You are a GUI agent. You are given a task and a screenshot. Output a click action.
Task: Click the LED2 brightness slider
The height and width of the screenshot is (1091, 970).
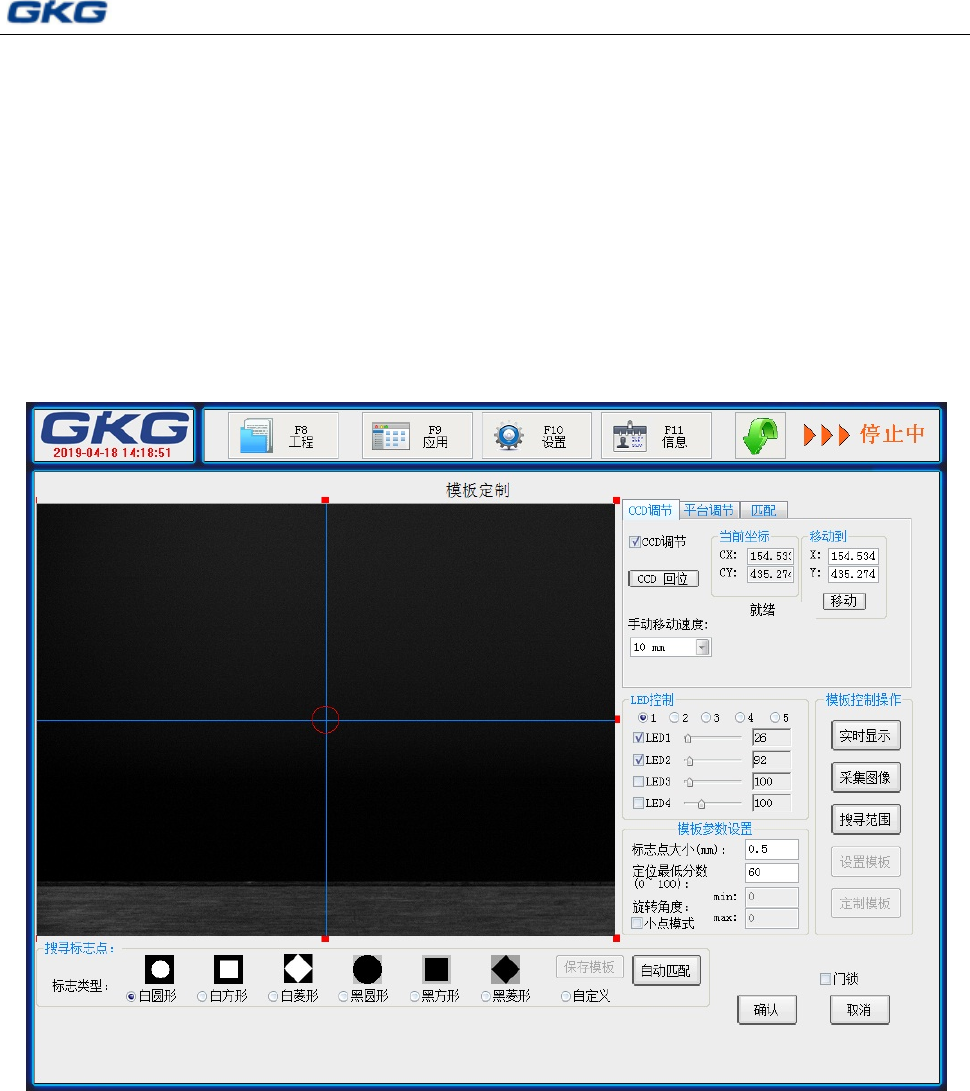click(x=713, y=760)
